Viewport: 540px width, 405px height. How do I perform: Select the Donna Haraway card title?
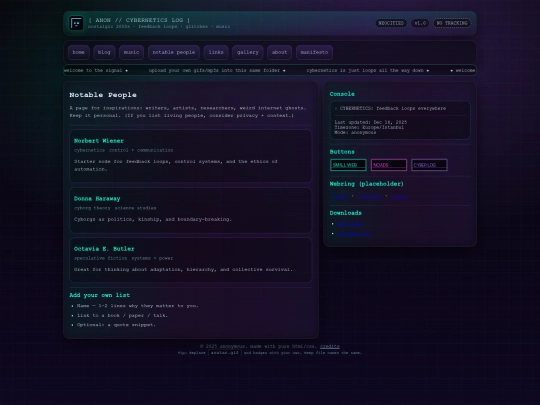pos(97,199)
